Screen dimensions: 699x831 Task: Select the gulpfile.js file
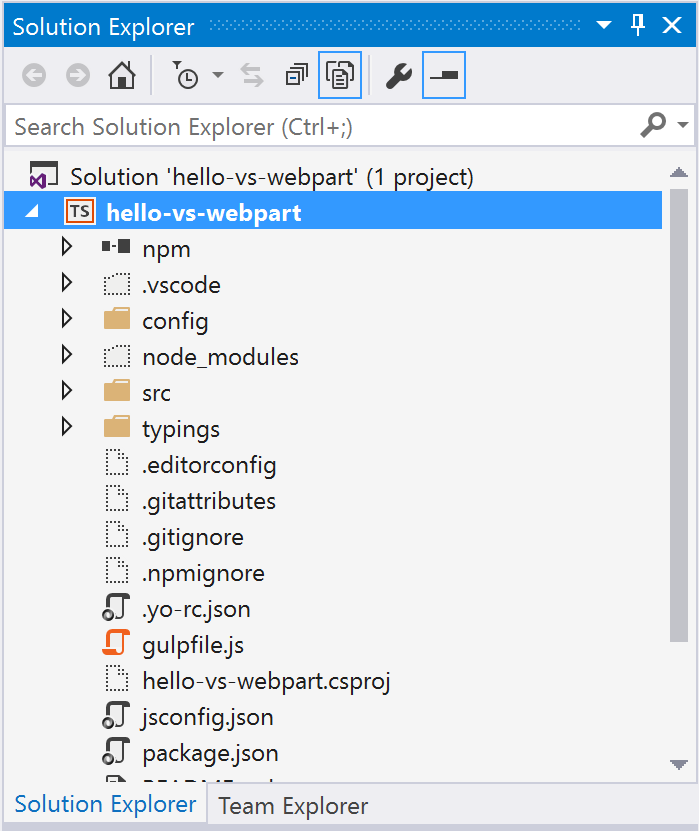(193, 646)
